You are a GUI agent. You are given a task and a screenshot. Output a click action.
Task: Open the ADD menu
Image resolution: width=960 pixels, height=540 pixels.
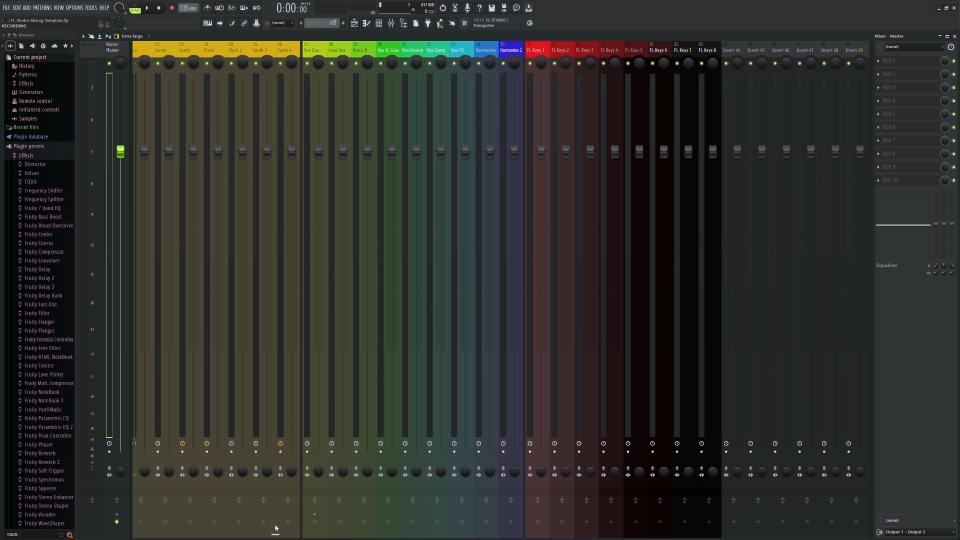(27, 8)
